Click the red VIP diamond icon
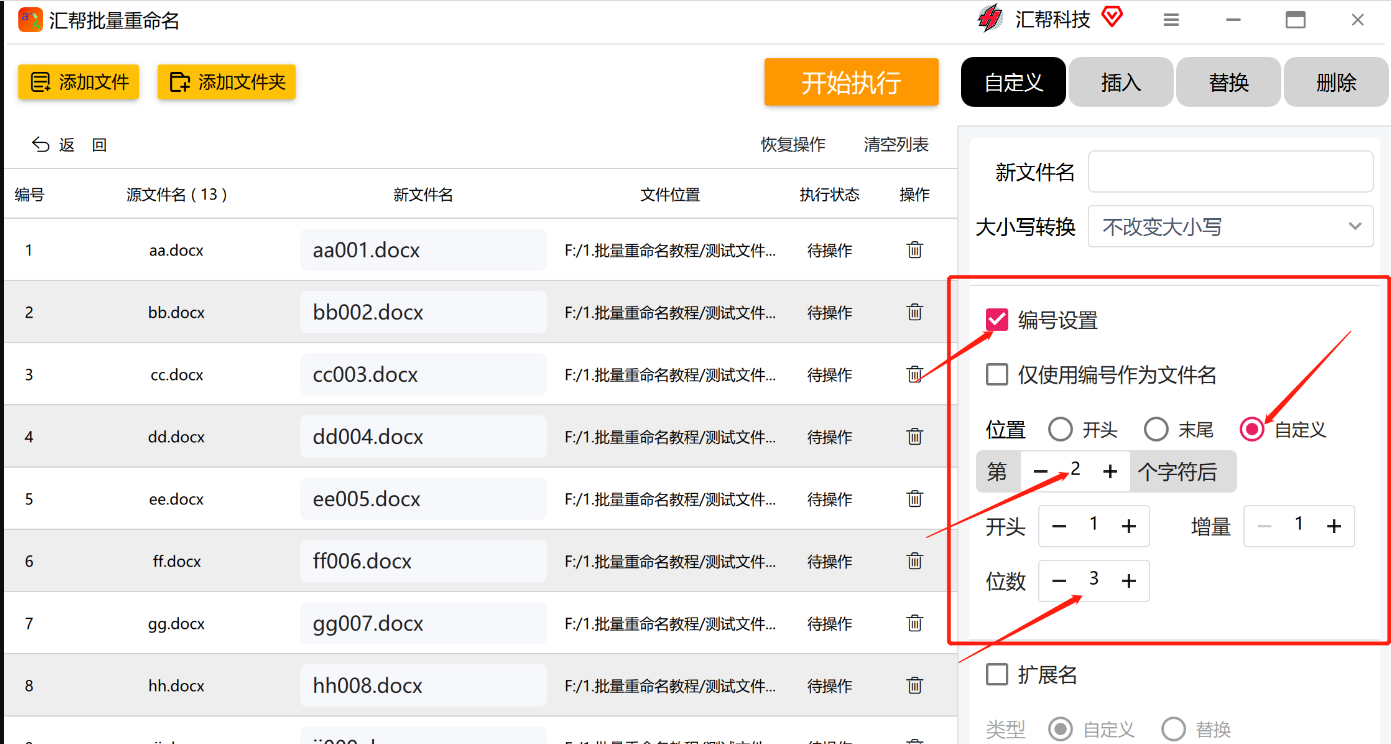 (1111, 17)
